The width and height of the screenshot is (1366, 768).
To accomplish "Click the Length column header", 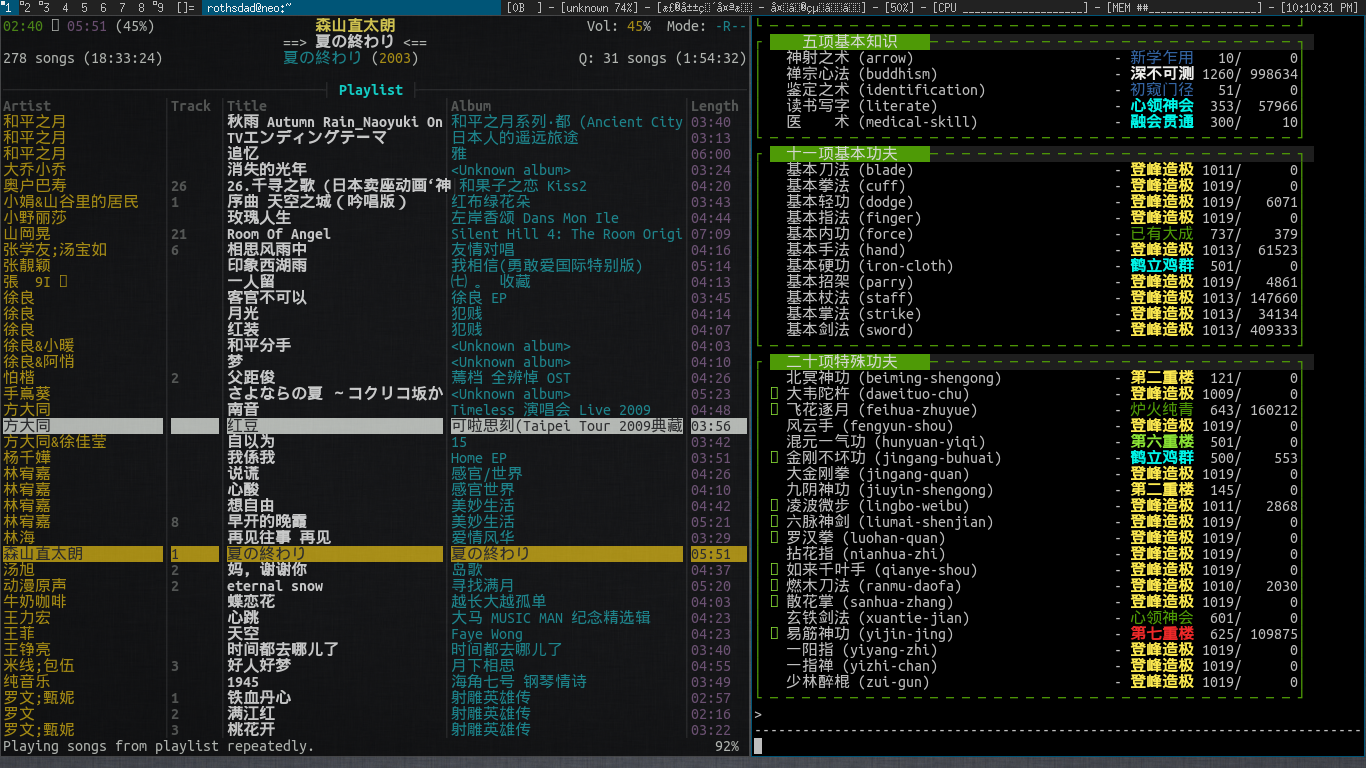I will [x=715, y=106].
